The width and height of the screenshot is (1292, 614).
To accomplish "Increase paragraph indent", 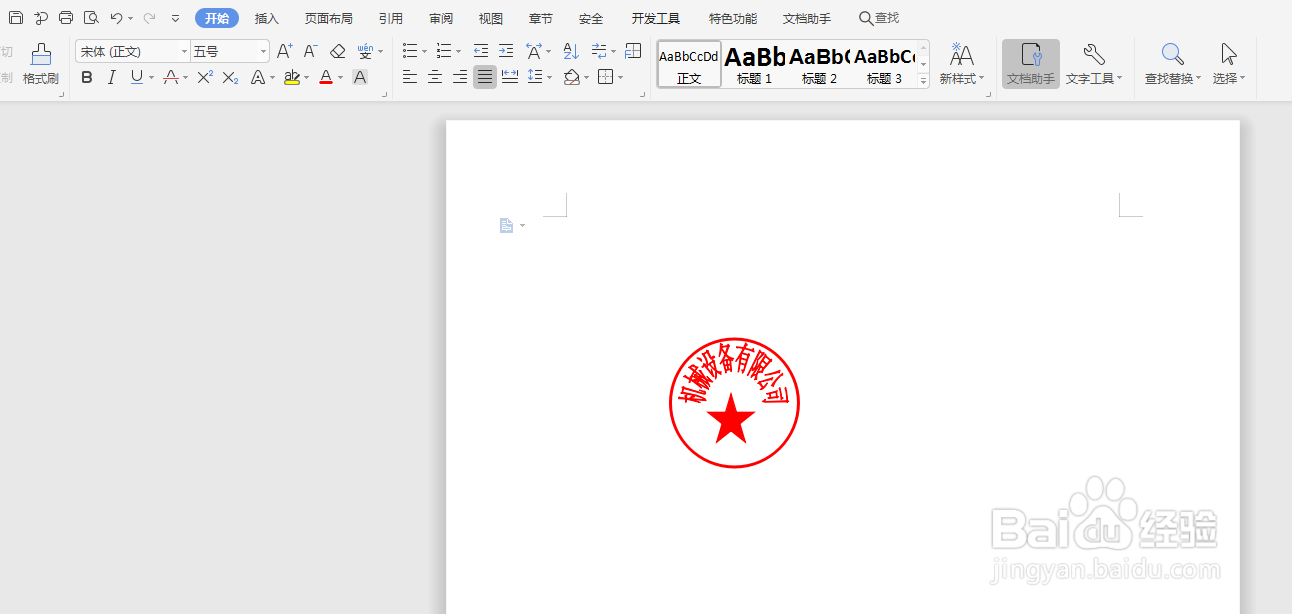I will click(x=506, y=51).
